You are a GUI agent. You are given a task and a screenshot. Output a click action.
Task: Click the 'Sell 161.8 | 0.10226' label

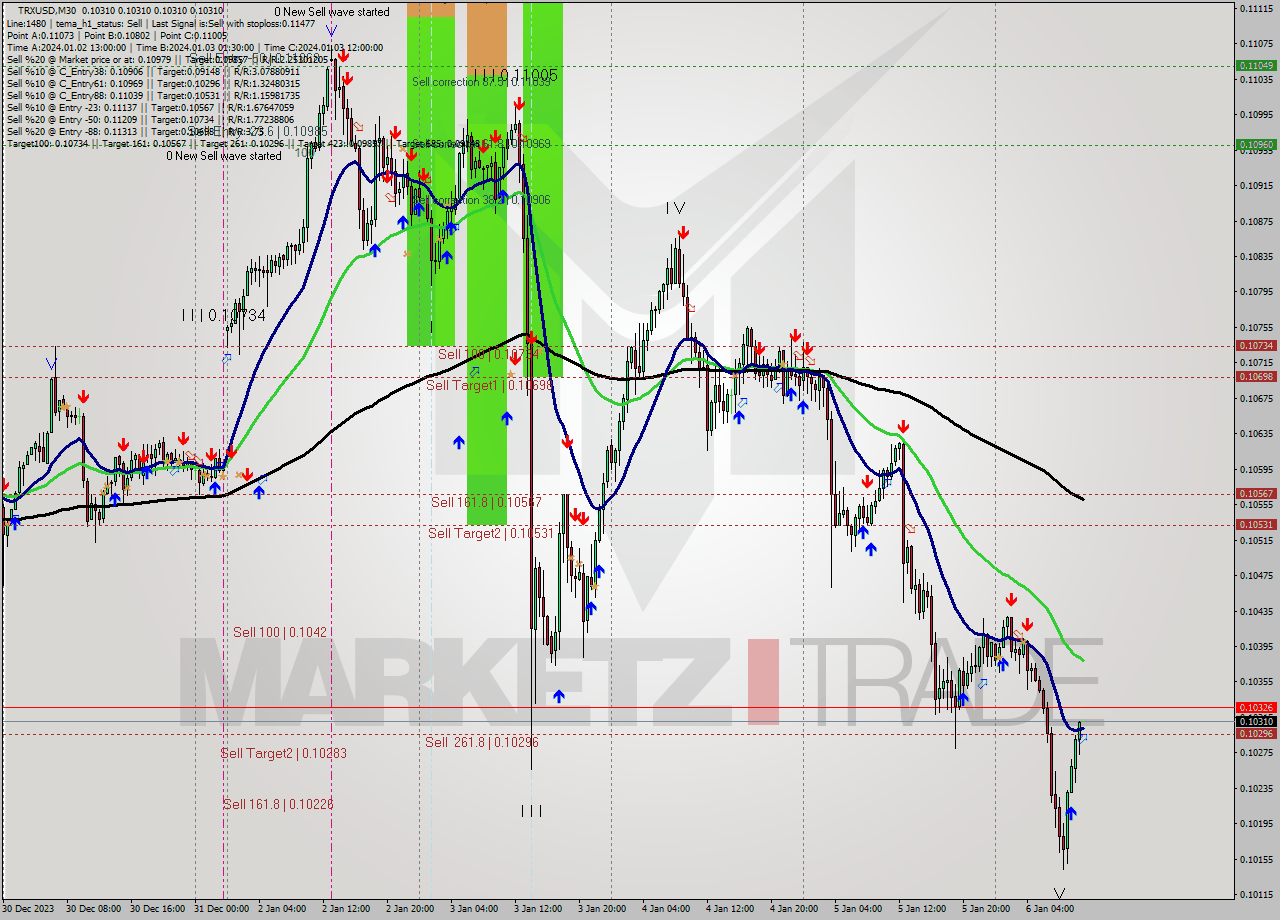click(278, 804)
